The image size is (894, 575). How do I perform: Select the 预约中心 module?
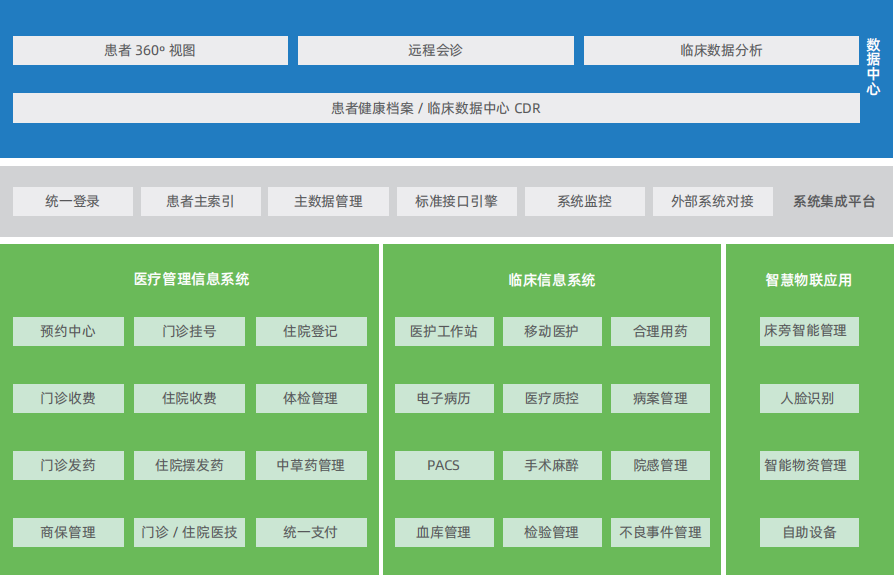[x=68, y=331]
